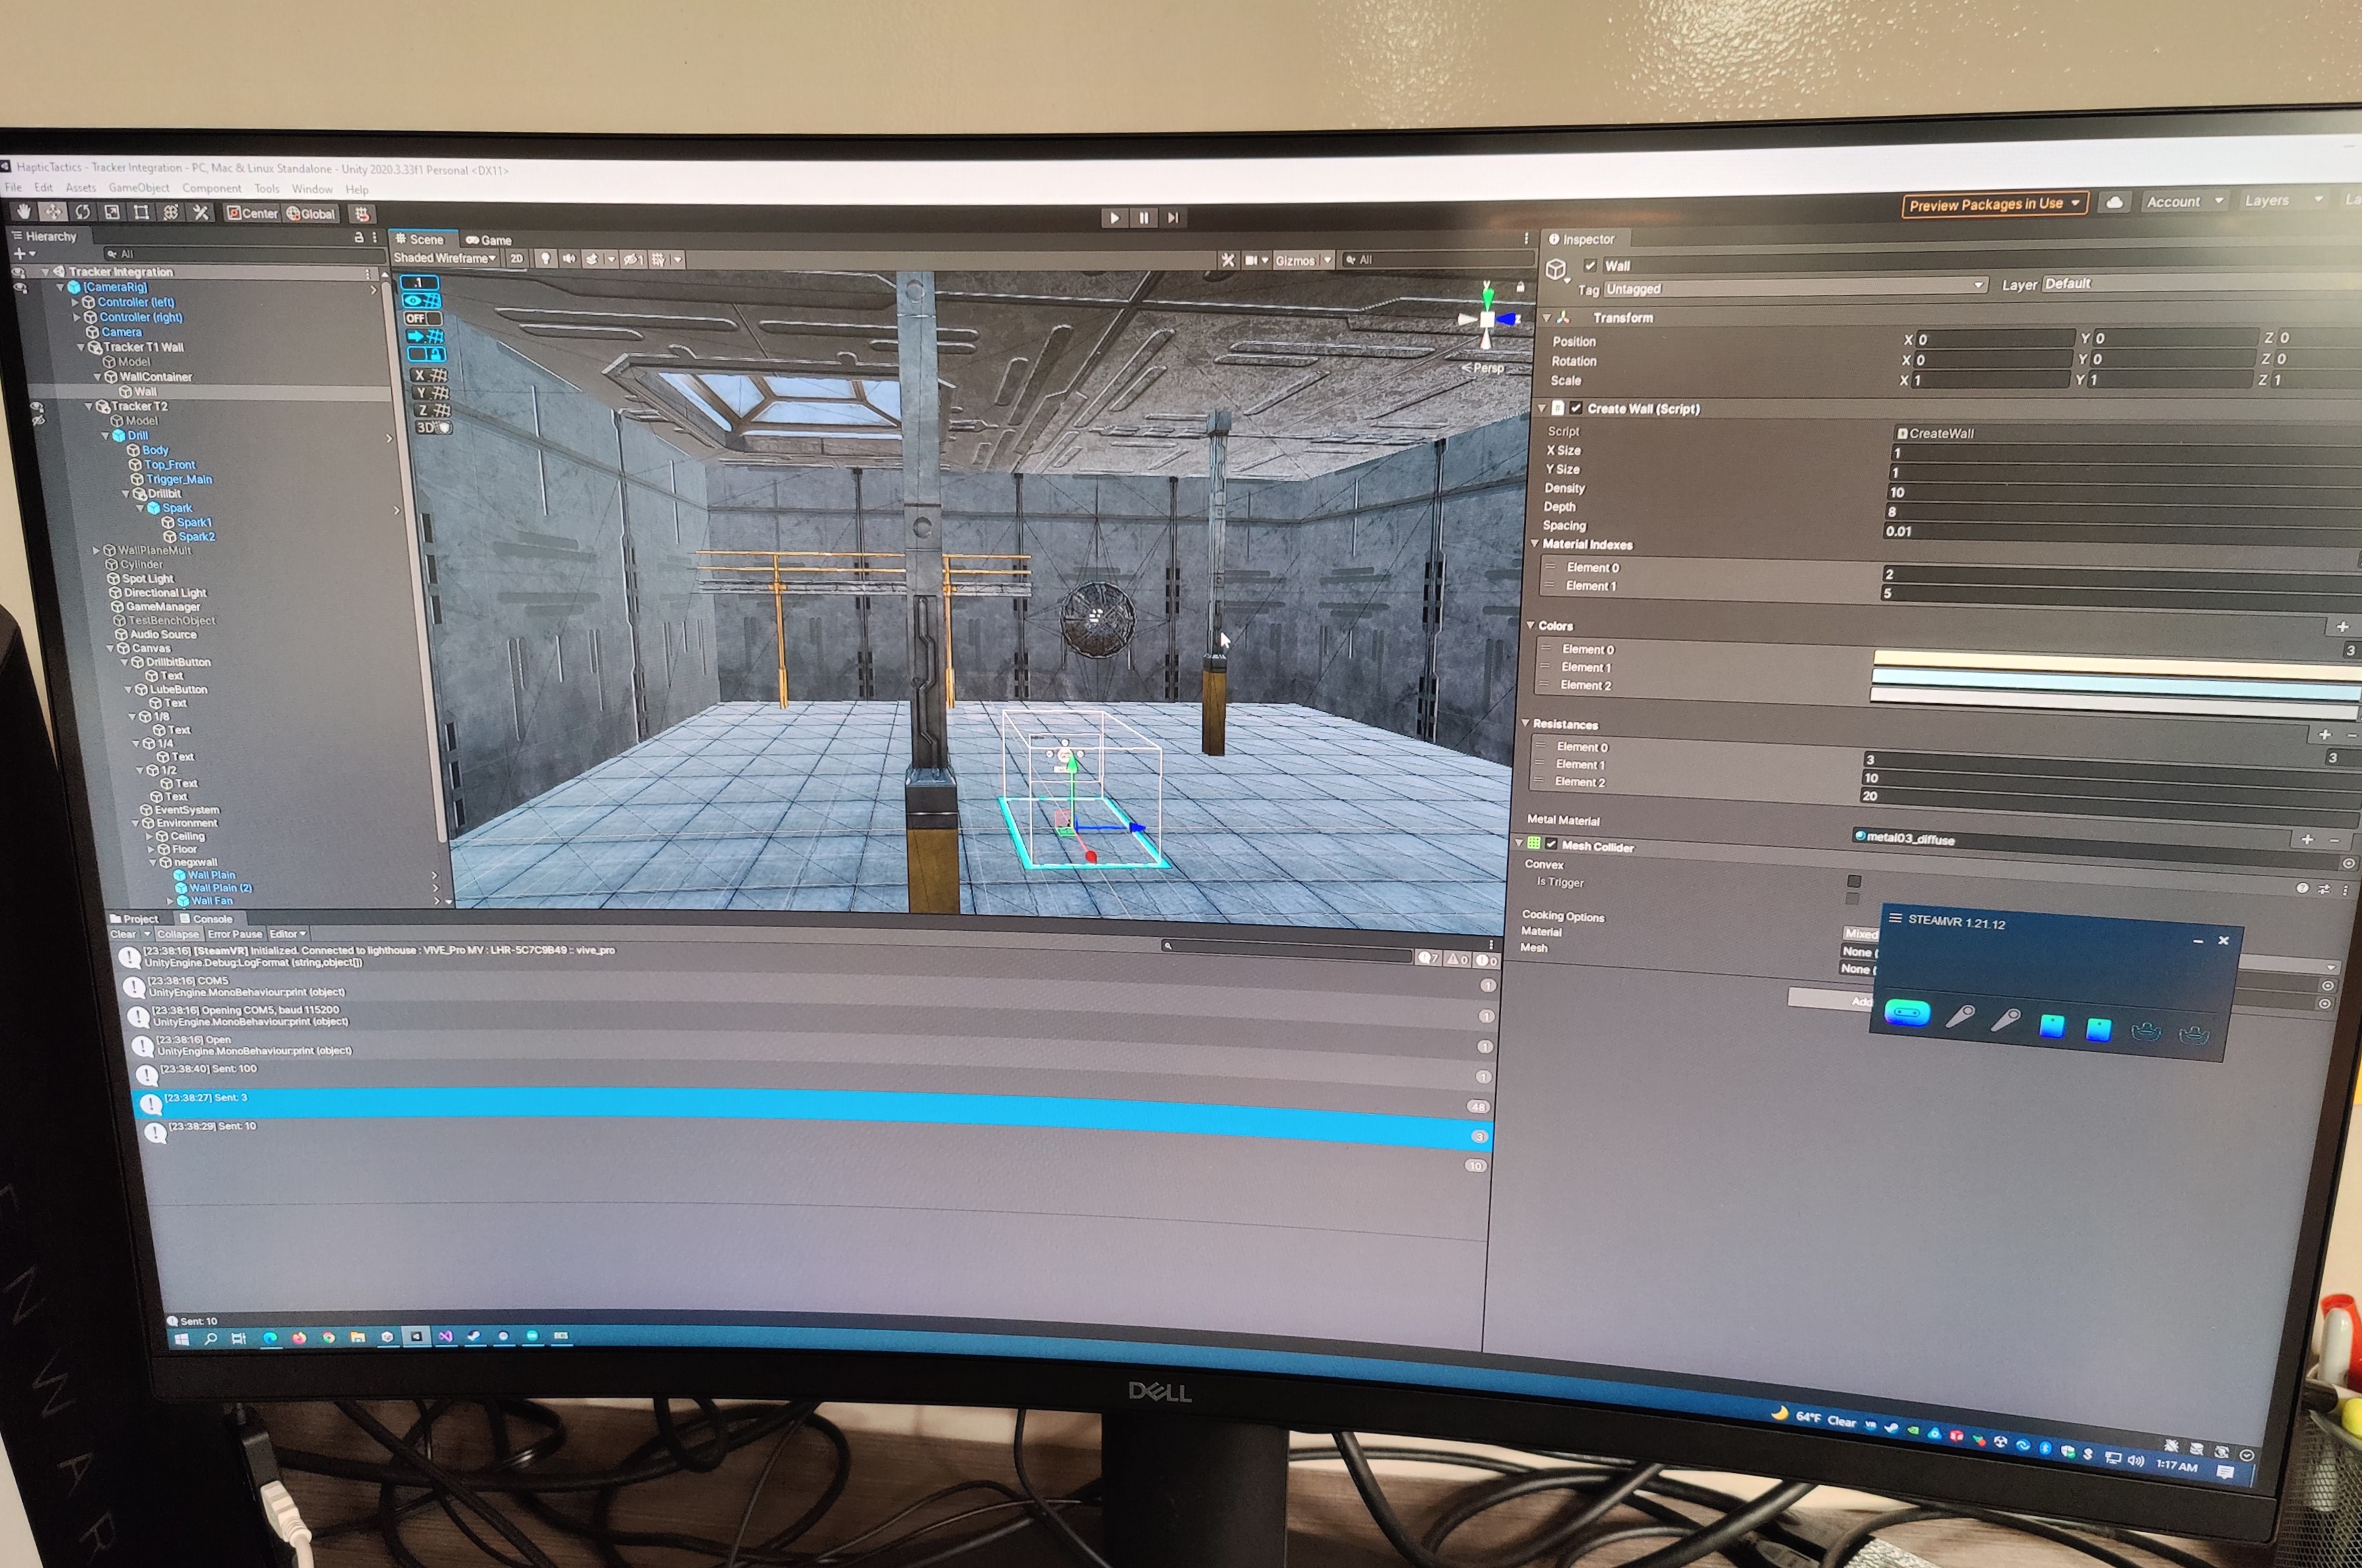Select the Scale tool
The image size is (2362, 1568).
pos(112,212)
